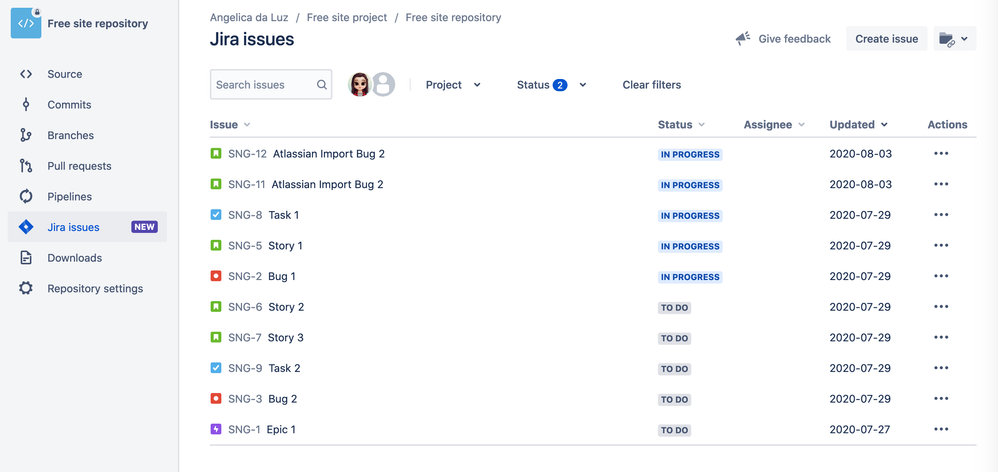Sort by the Issue column header

230,125
